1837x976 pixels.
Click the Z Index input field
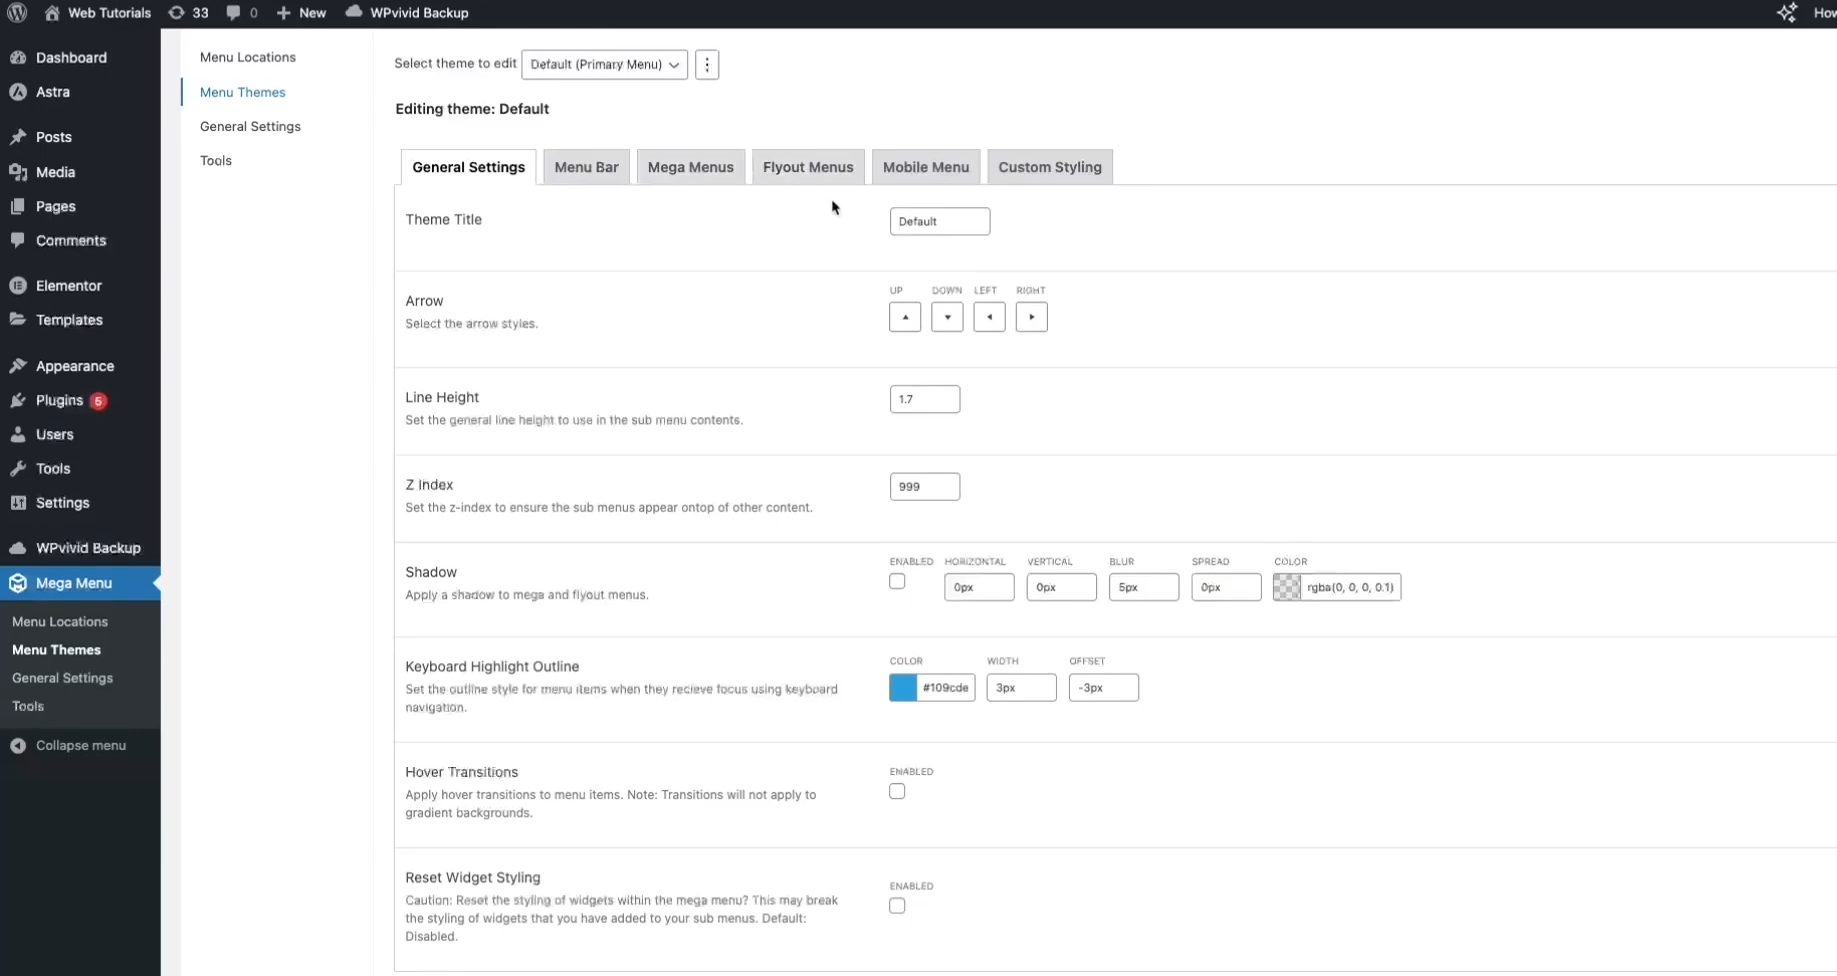click(924, 487)
